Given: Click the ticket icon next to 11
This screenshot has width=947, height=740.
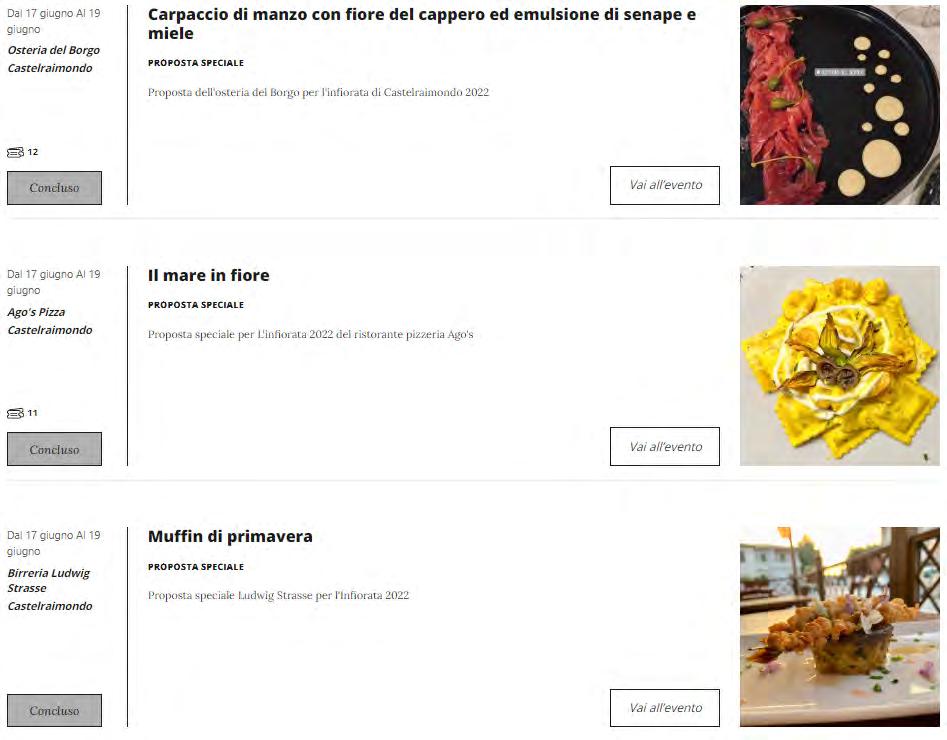Looking at the screenshot, I should tap(15, 413).
